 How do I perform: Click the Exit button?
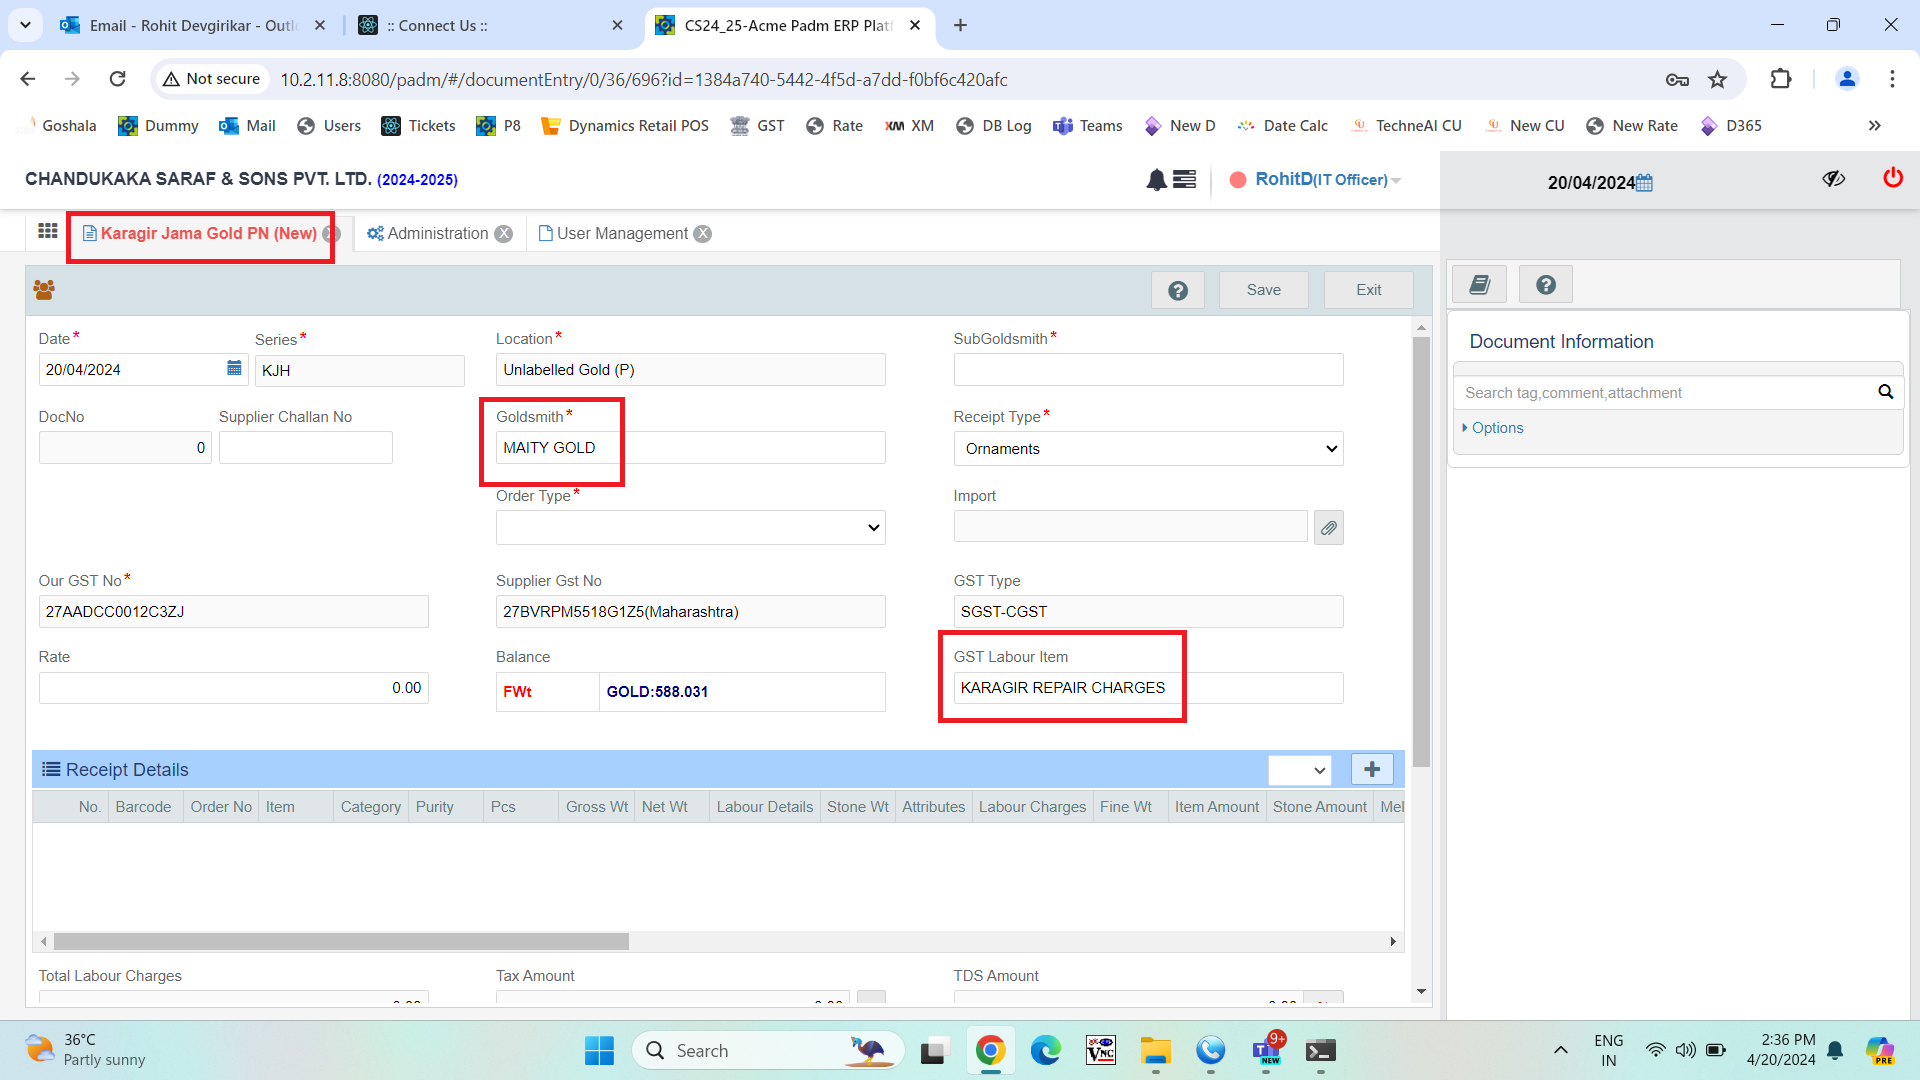click(x=1368, y=290)
